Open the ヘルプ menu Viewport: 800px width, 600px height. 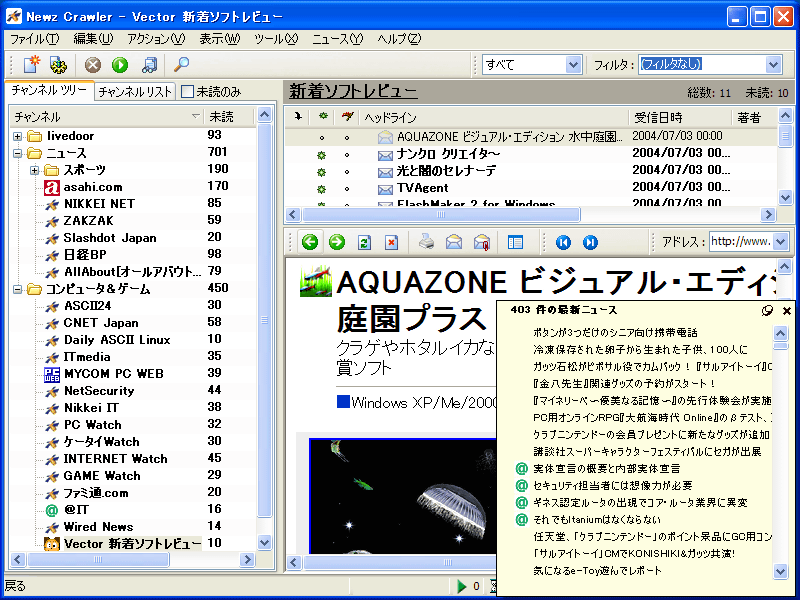399,39
